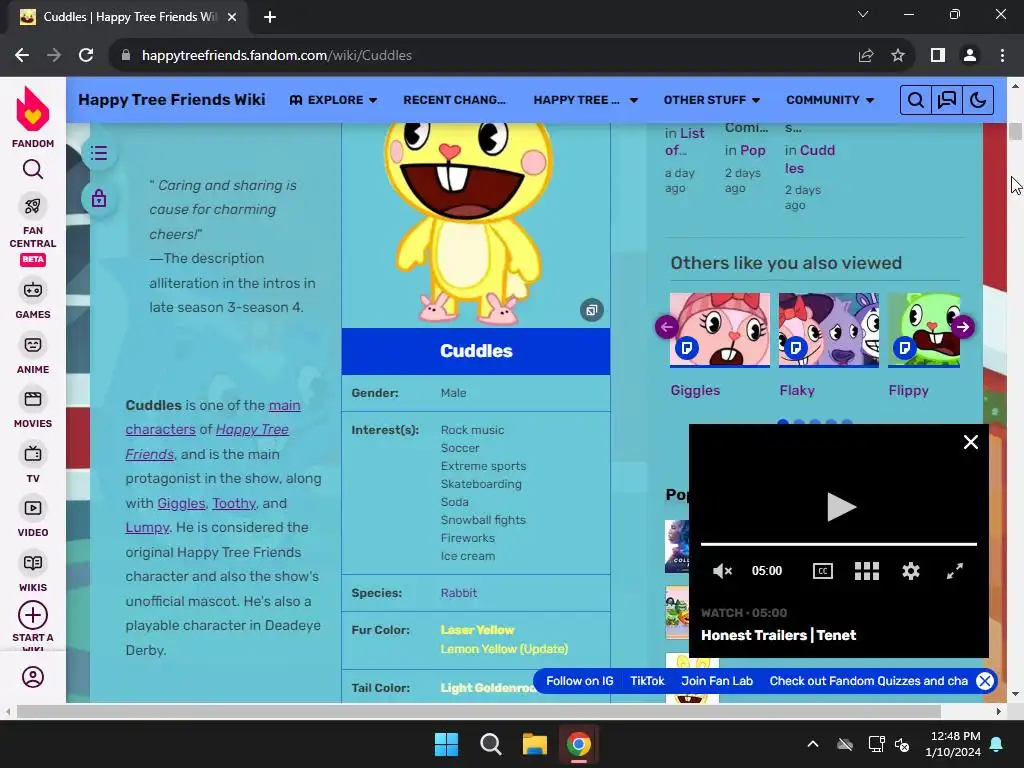Open Fandom sidebar search icon

tap(33, 170)
